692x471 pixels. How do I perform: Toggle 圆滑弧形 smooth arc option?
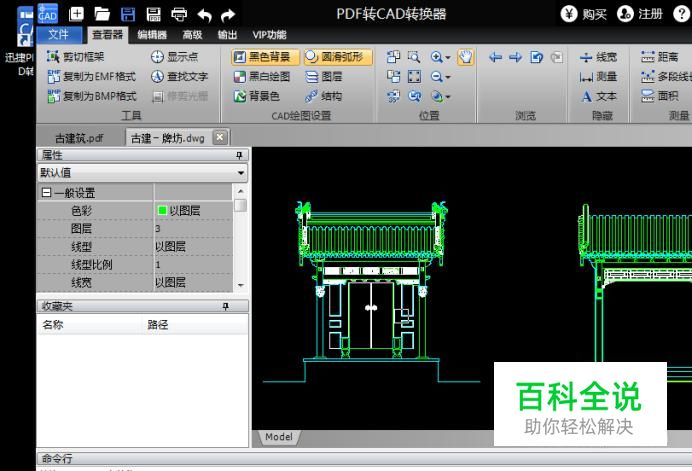click(x=339, y=57)
